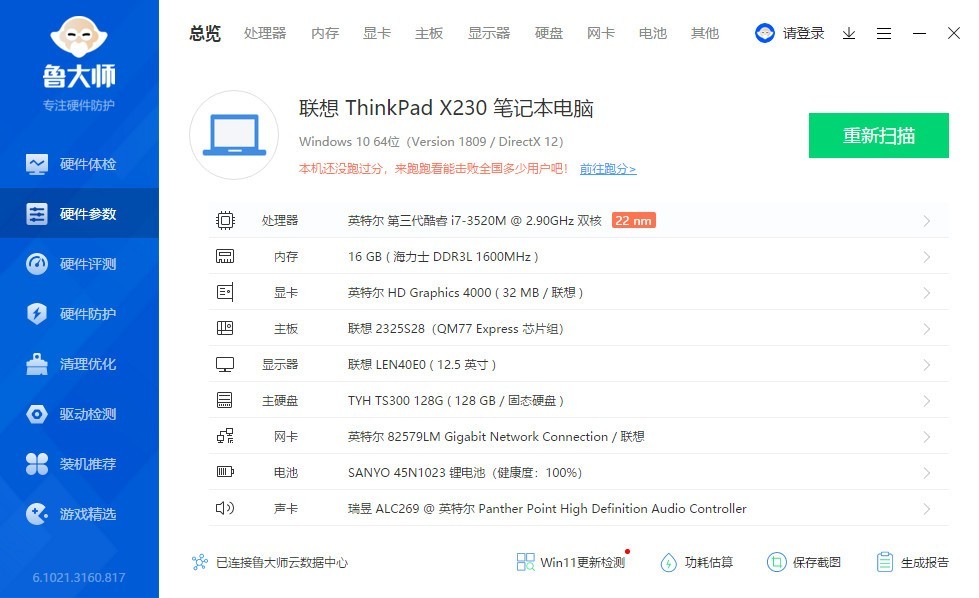The height and width of the screenshot is (598, 979).
Task: Open the hamburger menu at top right
Action: click(883, 33)
